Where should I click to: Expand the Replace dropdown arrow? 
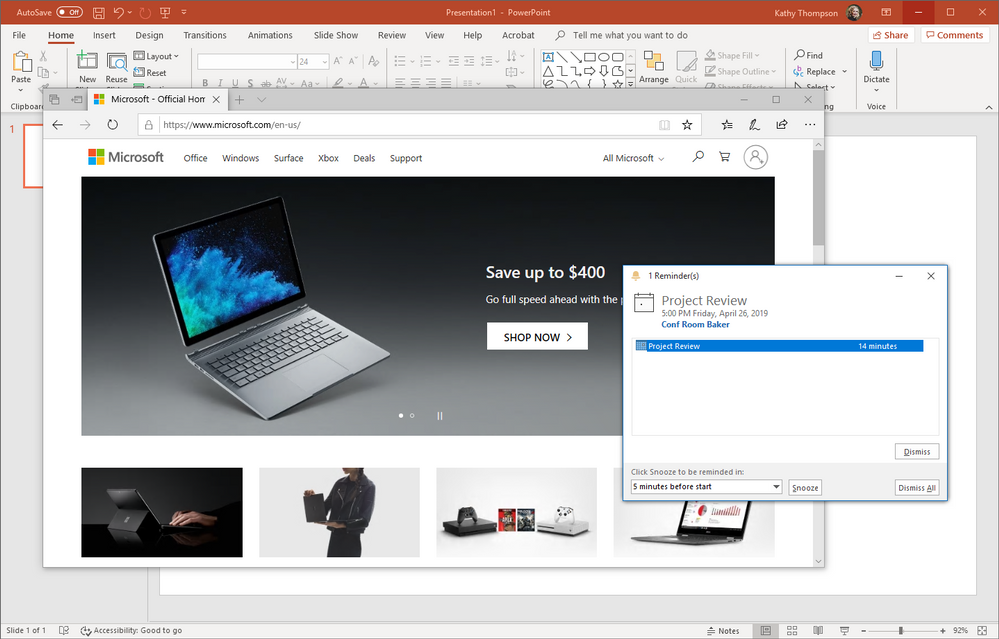tap(844, 71)
